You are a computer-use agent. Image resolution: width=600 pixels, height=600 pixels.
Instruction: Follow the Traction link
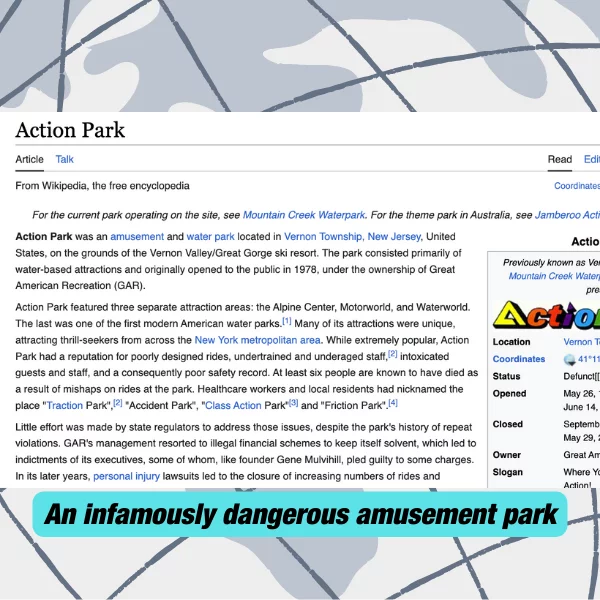(x=64, y=406)
